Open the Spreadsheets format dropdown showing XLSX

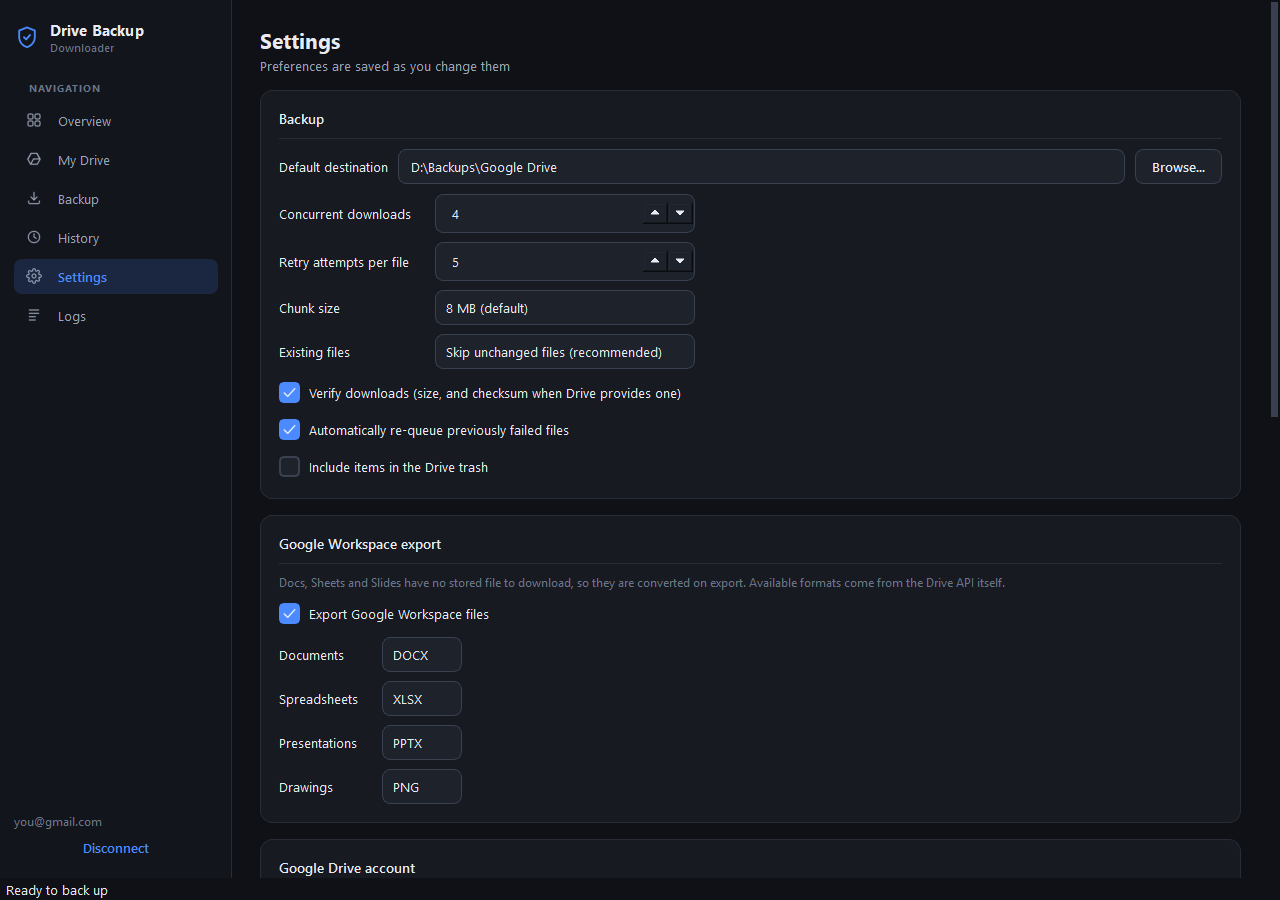coord(422,699)
